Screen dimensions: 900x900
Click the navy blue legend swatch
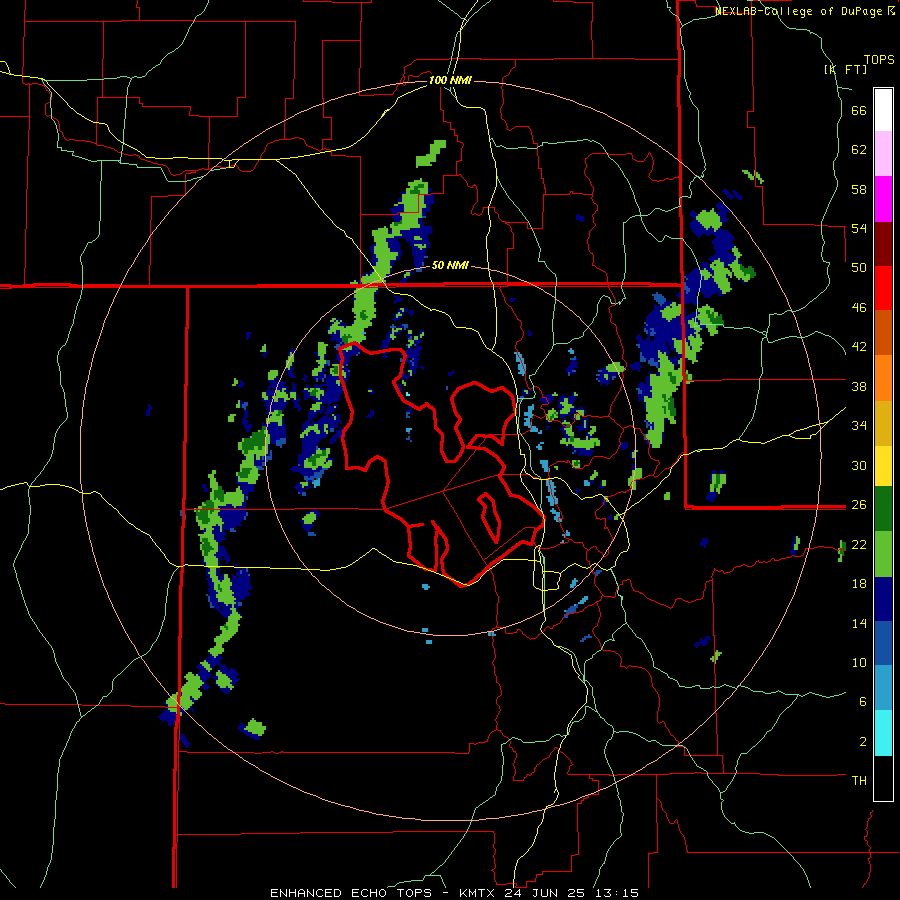coord(883,599)
